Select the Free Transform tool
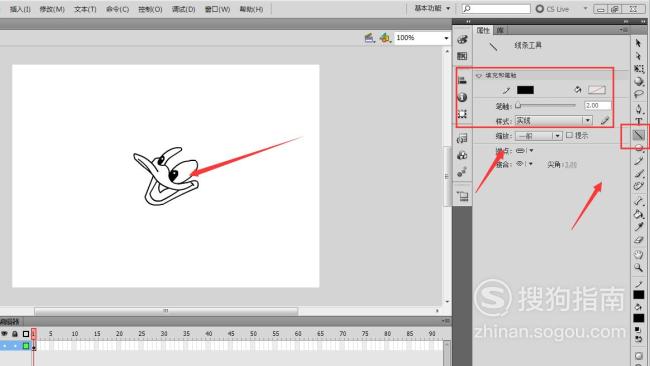The height and width of the screenshot is (366, 650). (x=638, y=69)
